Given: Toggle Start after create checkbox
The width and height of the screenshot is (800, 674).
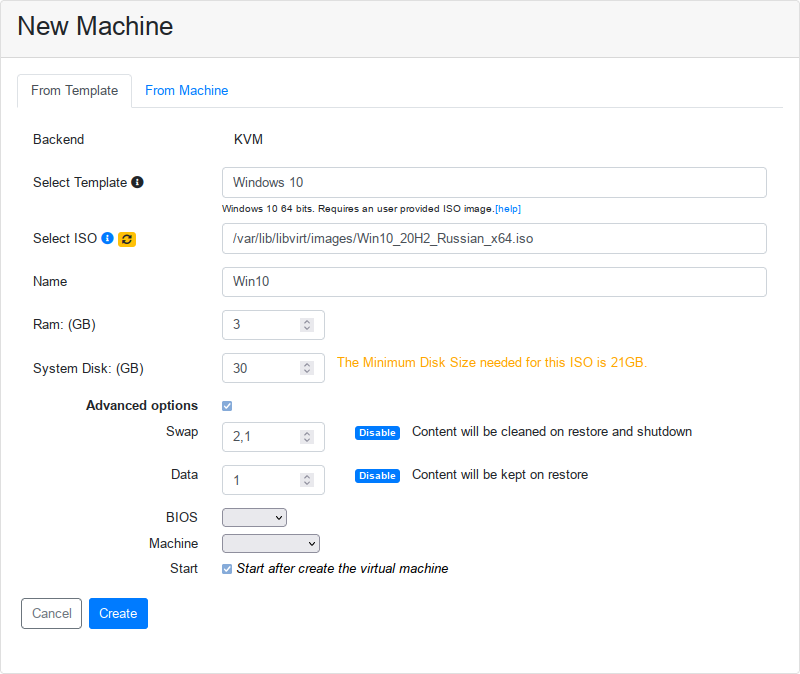Looking at the screenshot, I should 227,569.
